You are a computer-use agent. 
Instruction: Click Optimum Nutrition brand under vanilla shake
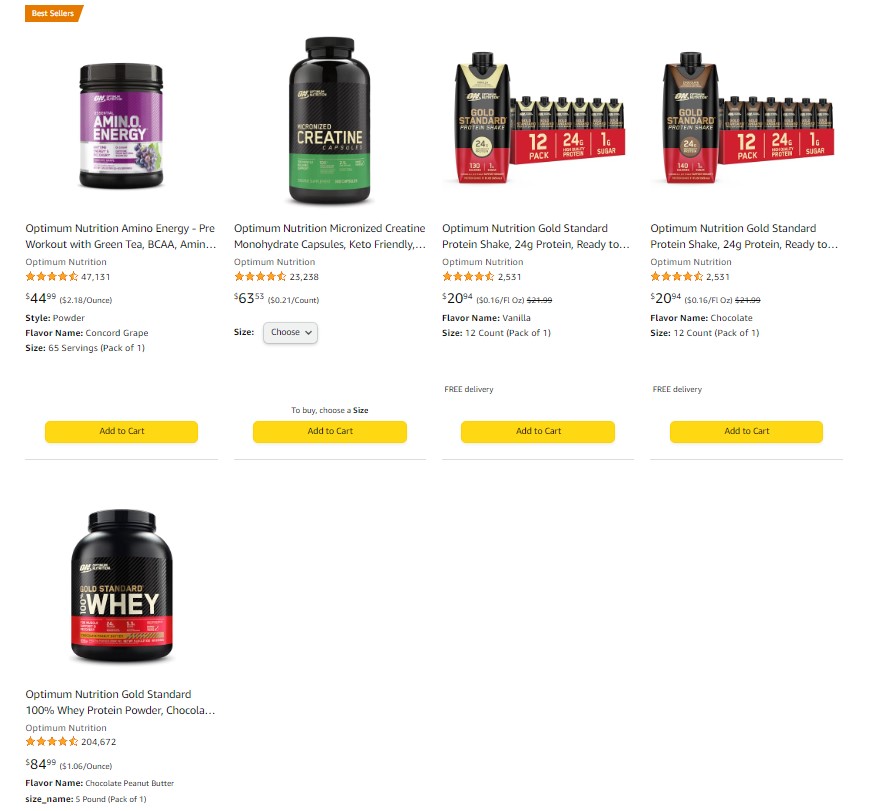tap(483, 262)
